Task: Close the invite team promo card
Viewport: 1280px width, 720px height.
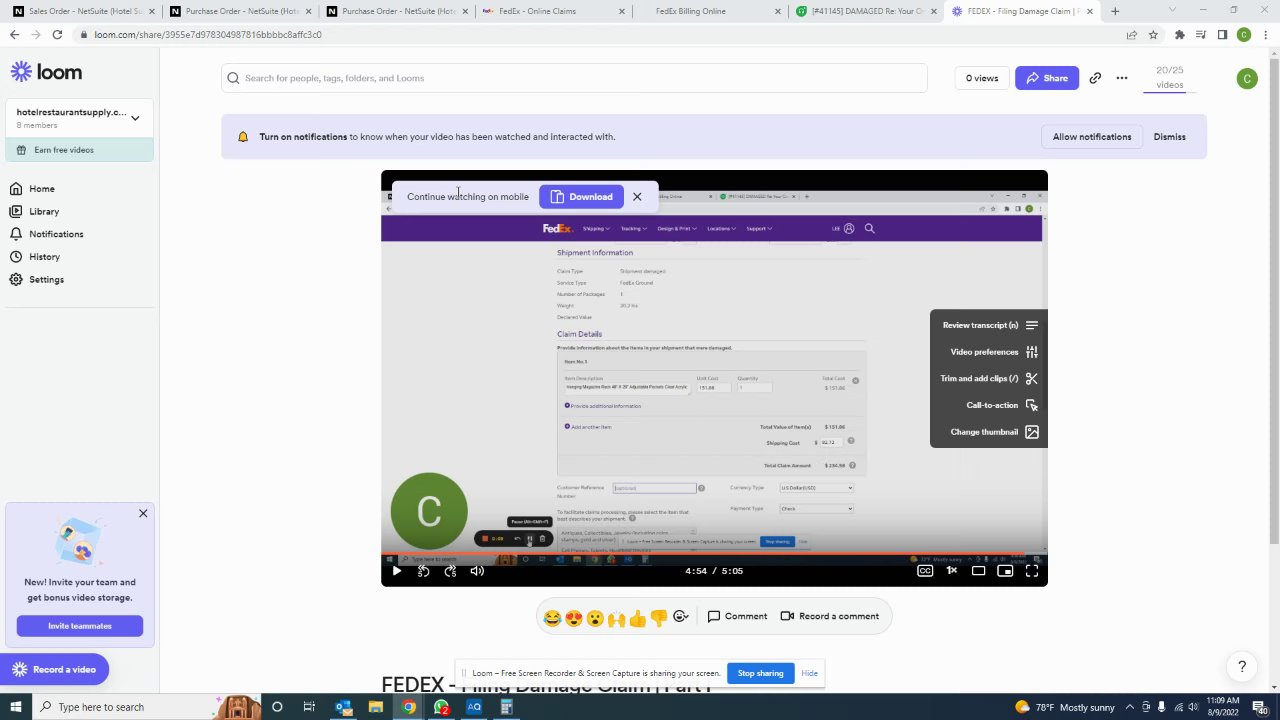Action: [x=143, y=513]
